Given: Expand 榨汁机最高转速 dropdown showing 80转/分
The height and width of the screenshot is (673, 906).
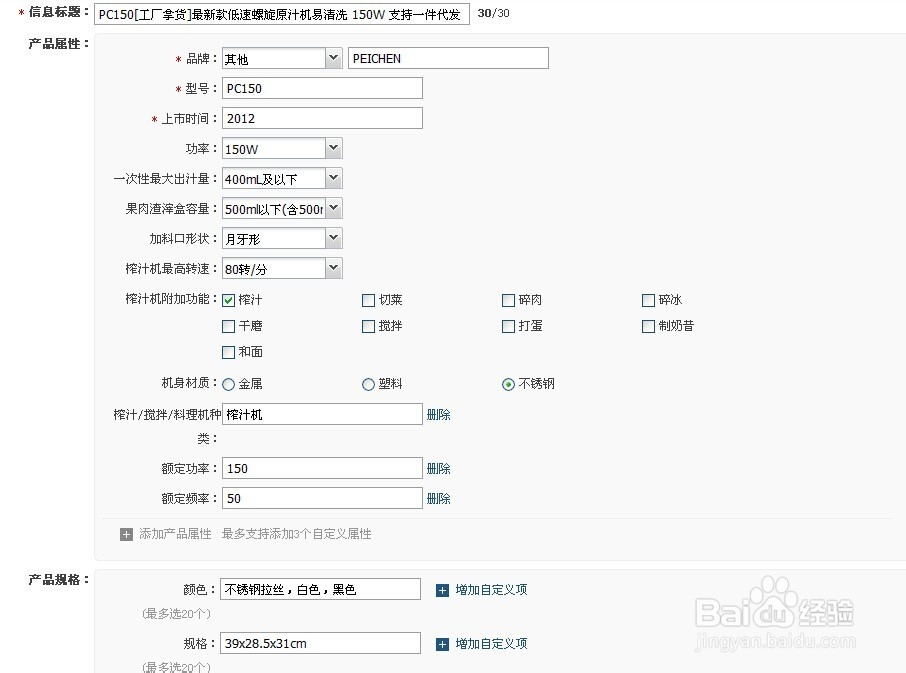Looking at the screenshot, I should pyautogui.click(x=282, y=269).
